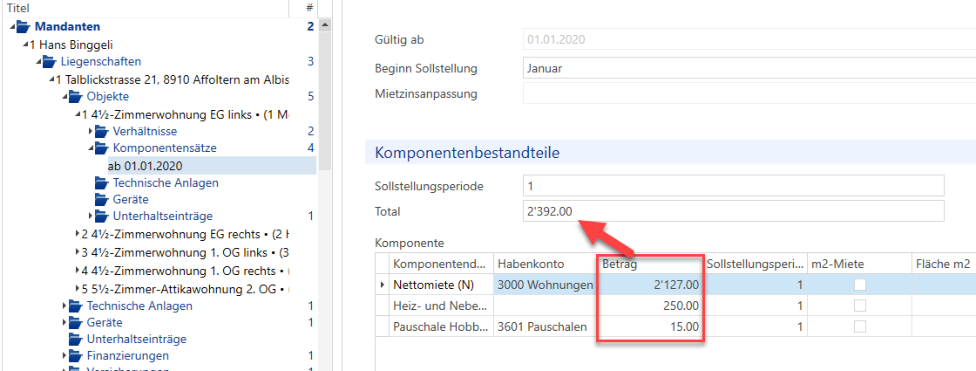976x371 pixels.
Task: Click the tree scrollbar up arrow
Action: [x=325, y=25]
